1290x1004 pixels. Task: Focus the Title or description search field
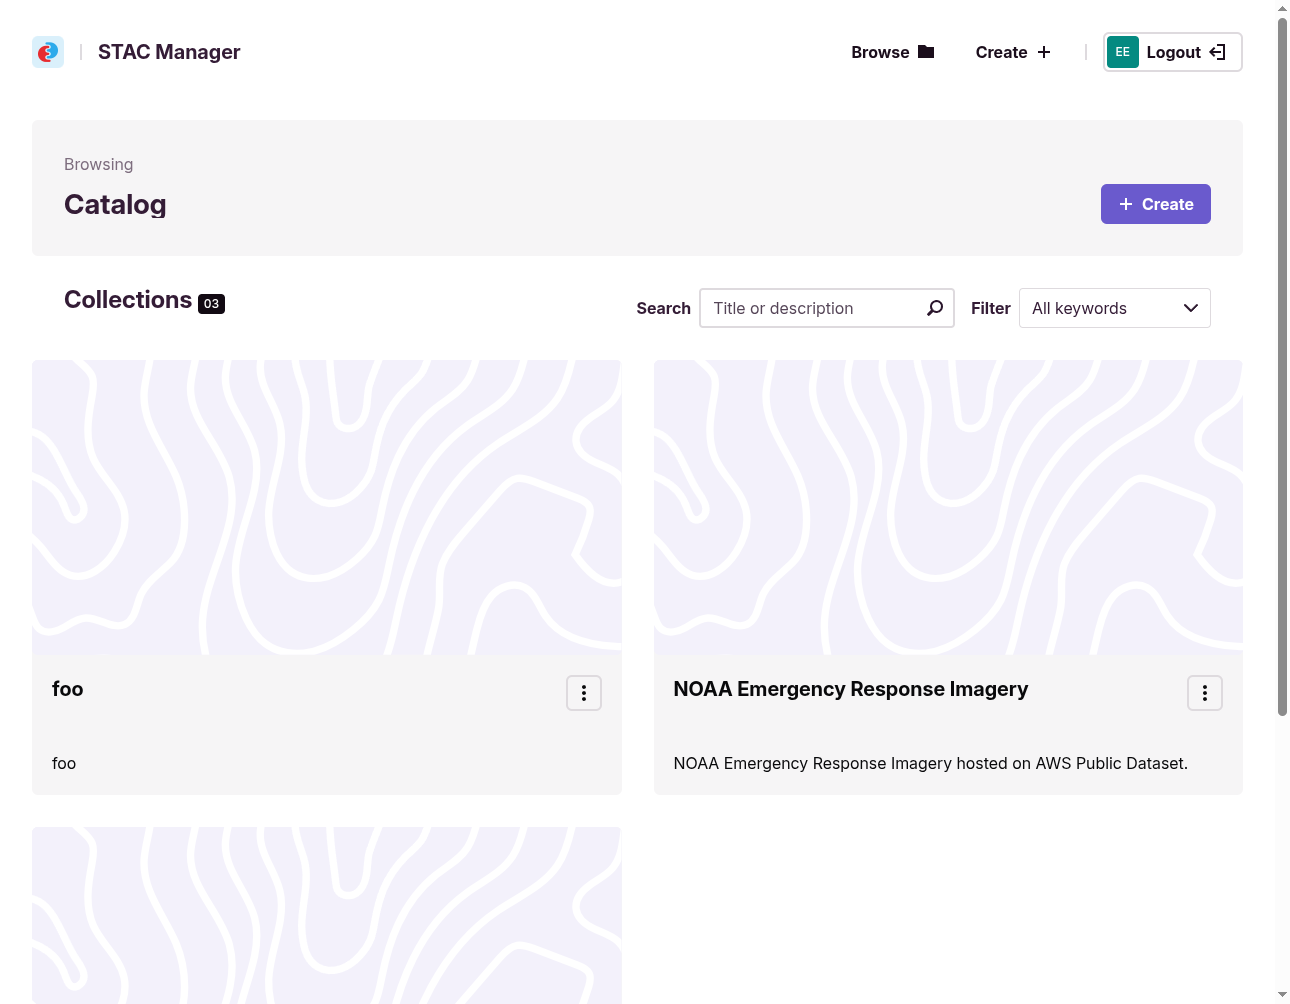826,308
